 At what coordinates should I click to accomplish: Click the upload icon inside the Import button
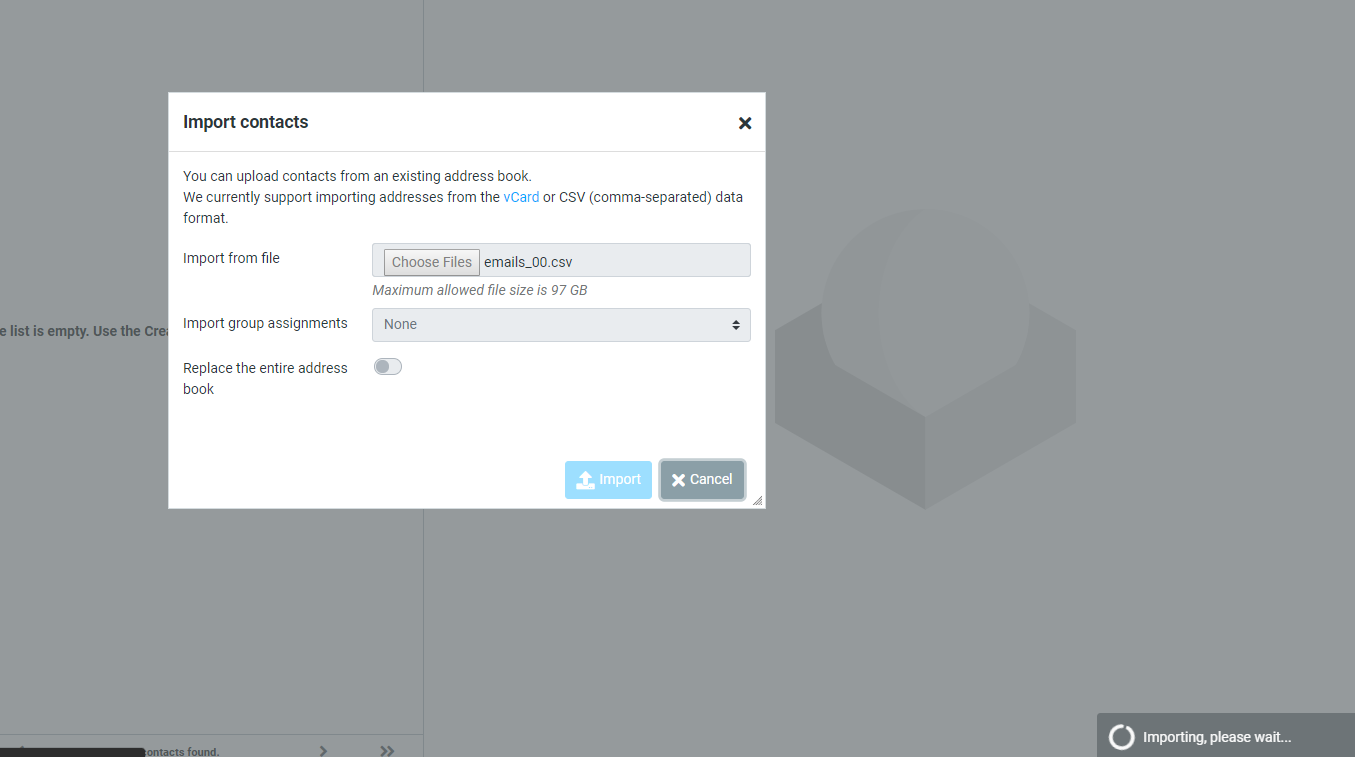coord(586,479)
